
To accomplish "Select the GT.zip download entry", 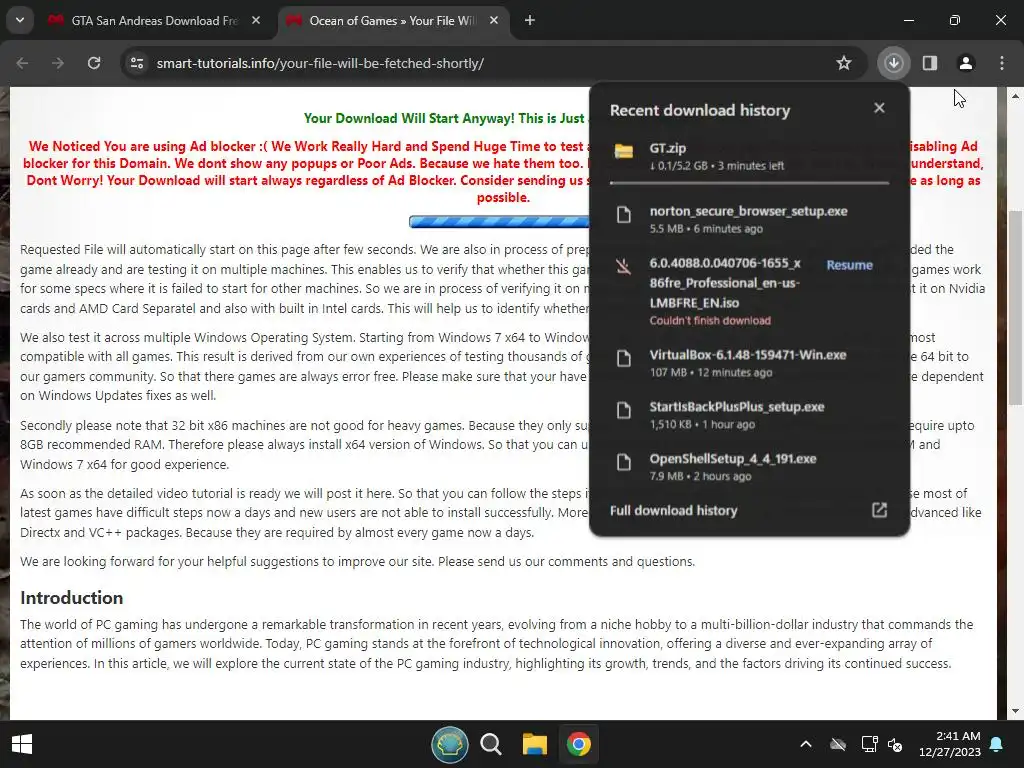I will tap(749, 156).
